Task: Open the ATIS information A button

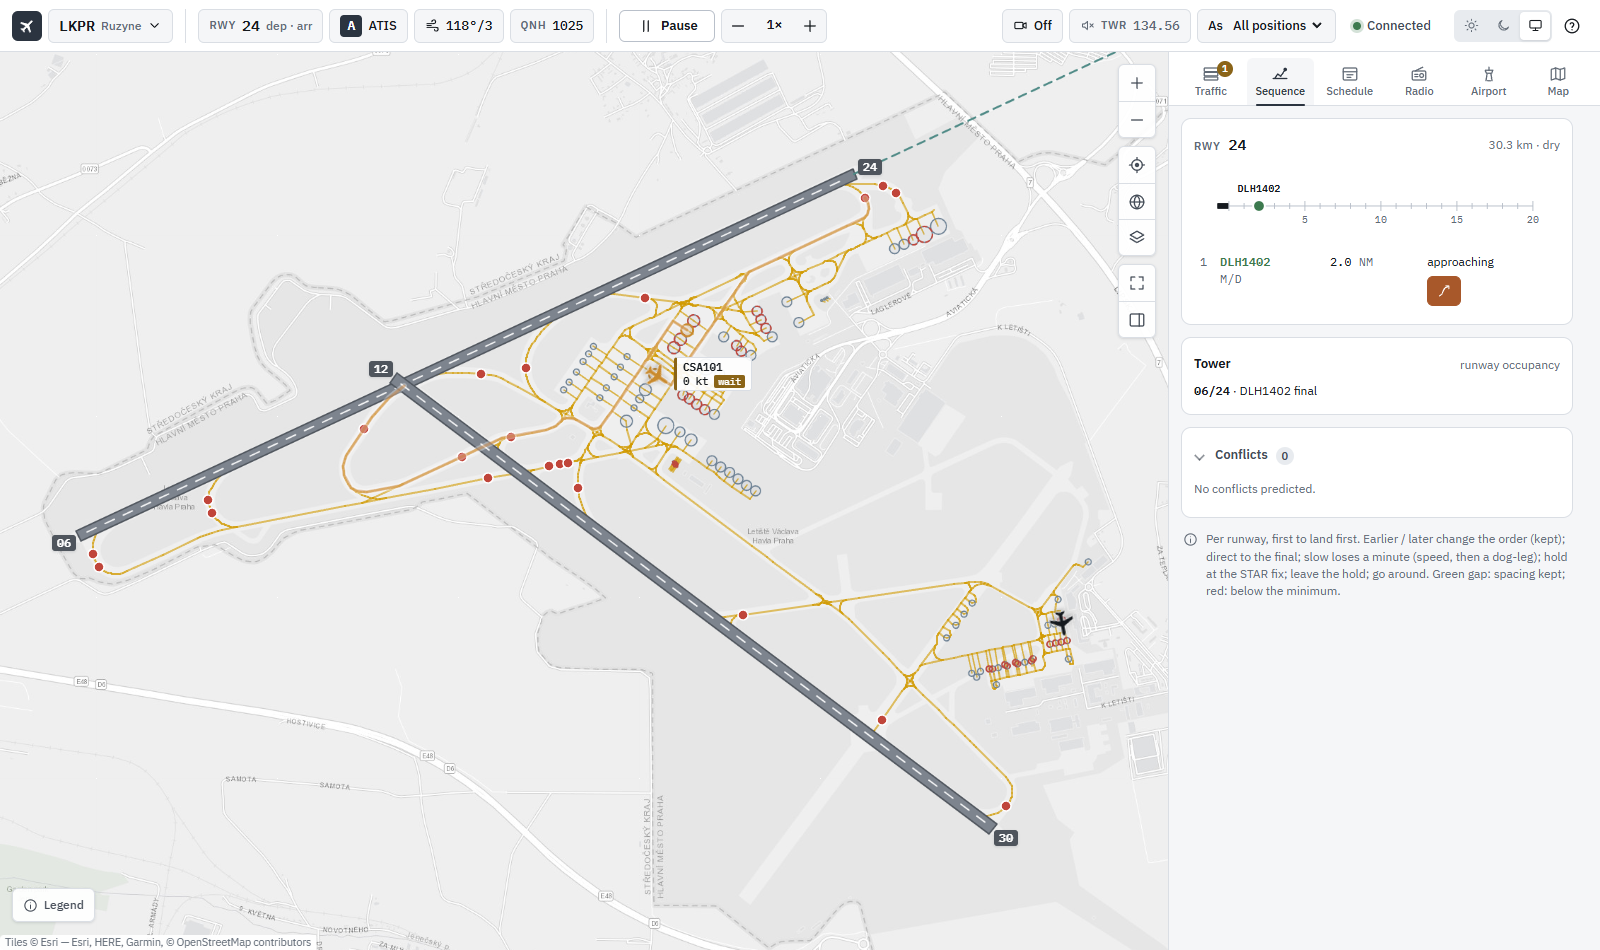Action: click(368, 26)
